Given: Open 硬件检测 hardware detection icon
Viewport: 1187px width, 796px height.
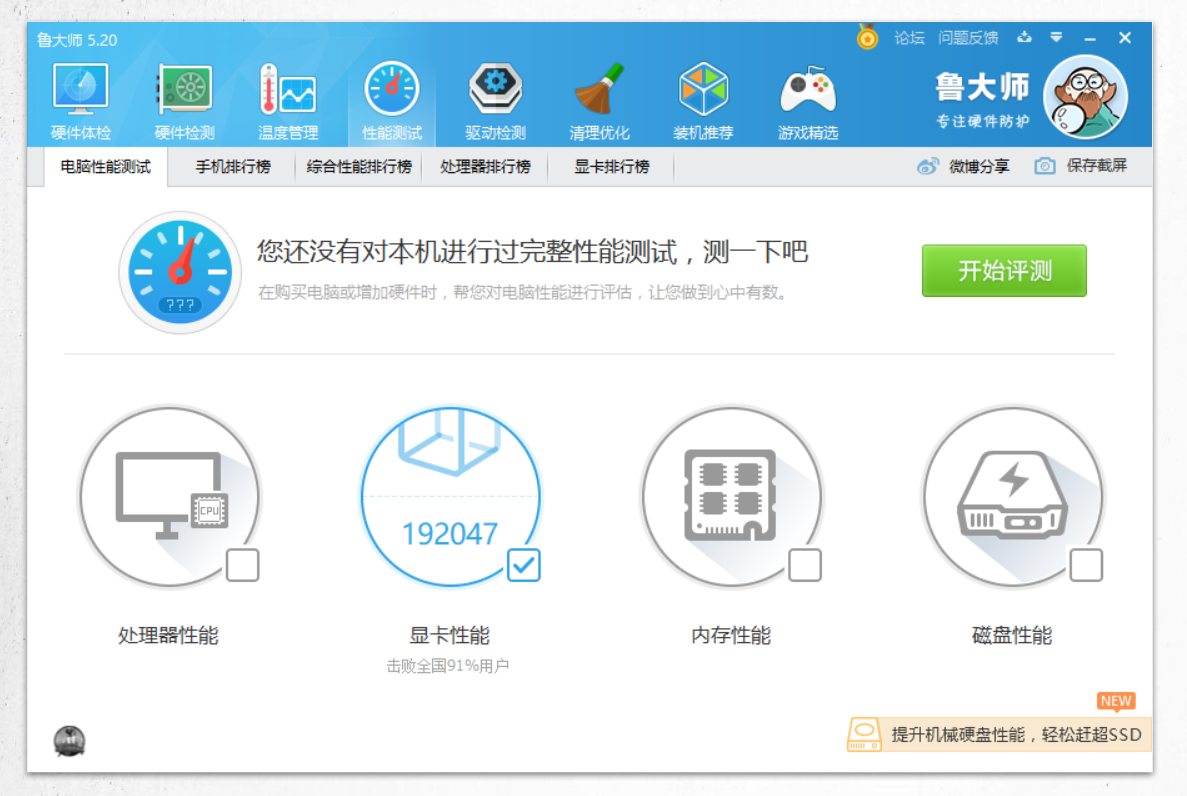Looking at the screenshot, I should (185, 91).
